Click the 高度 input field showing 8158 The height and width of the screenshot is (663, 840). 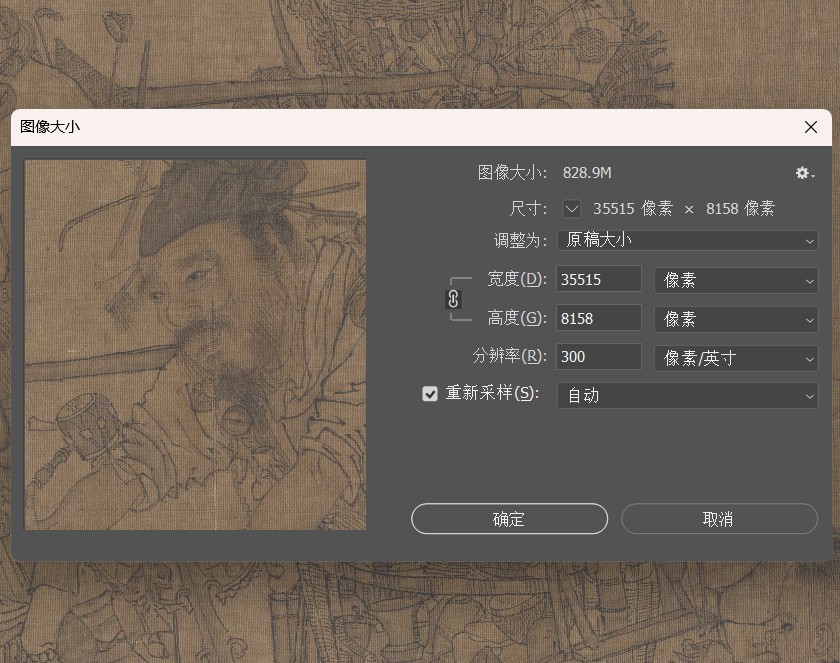(x=599, y=318)
